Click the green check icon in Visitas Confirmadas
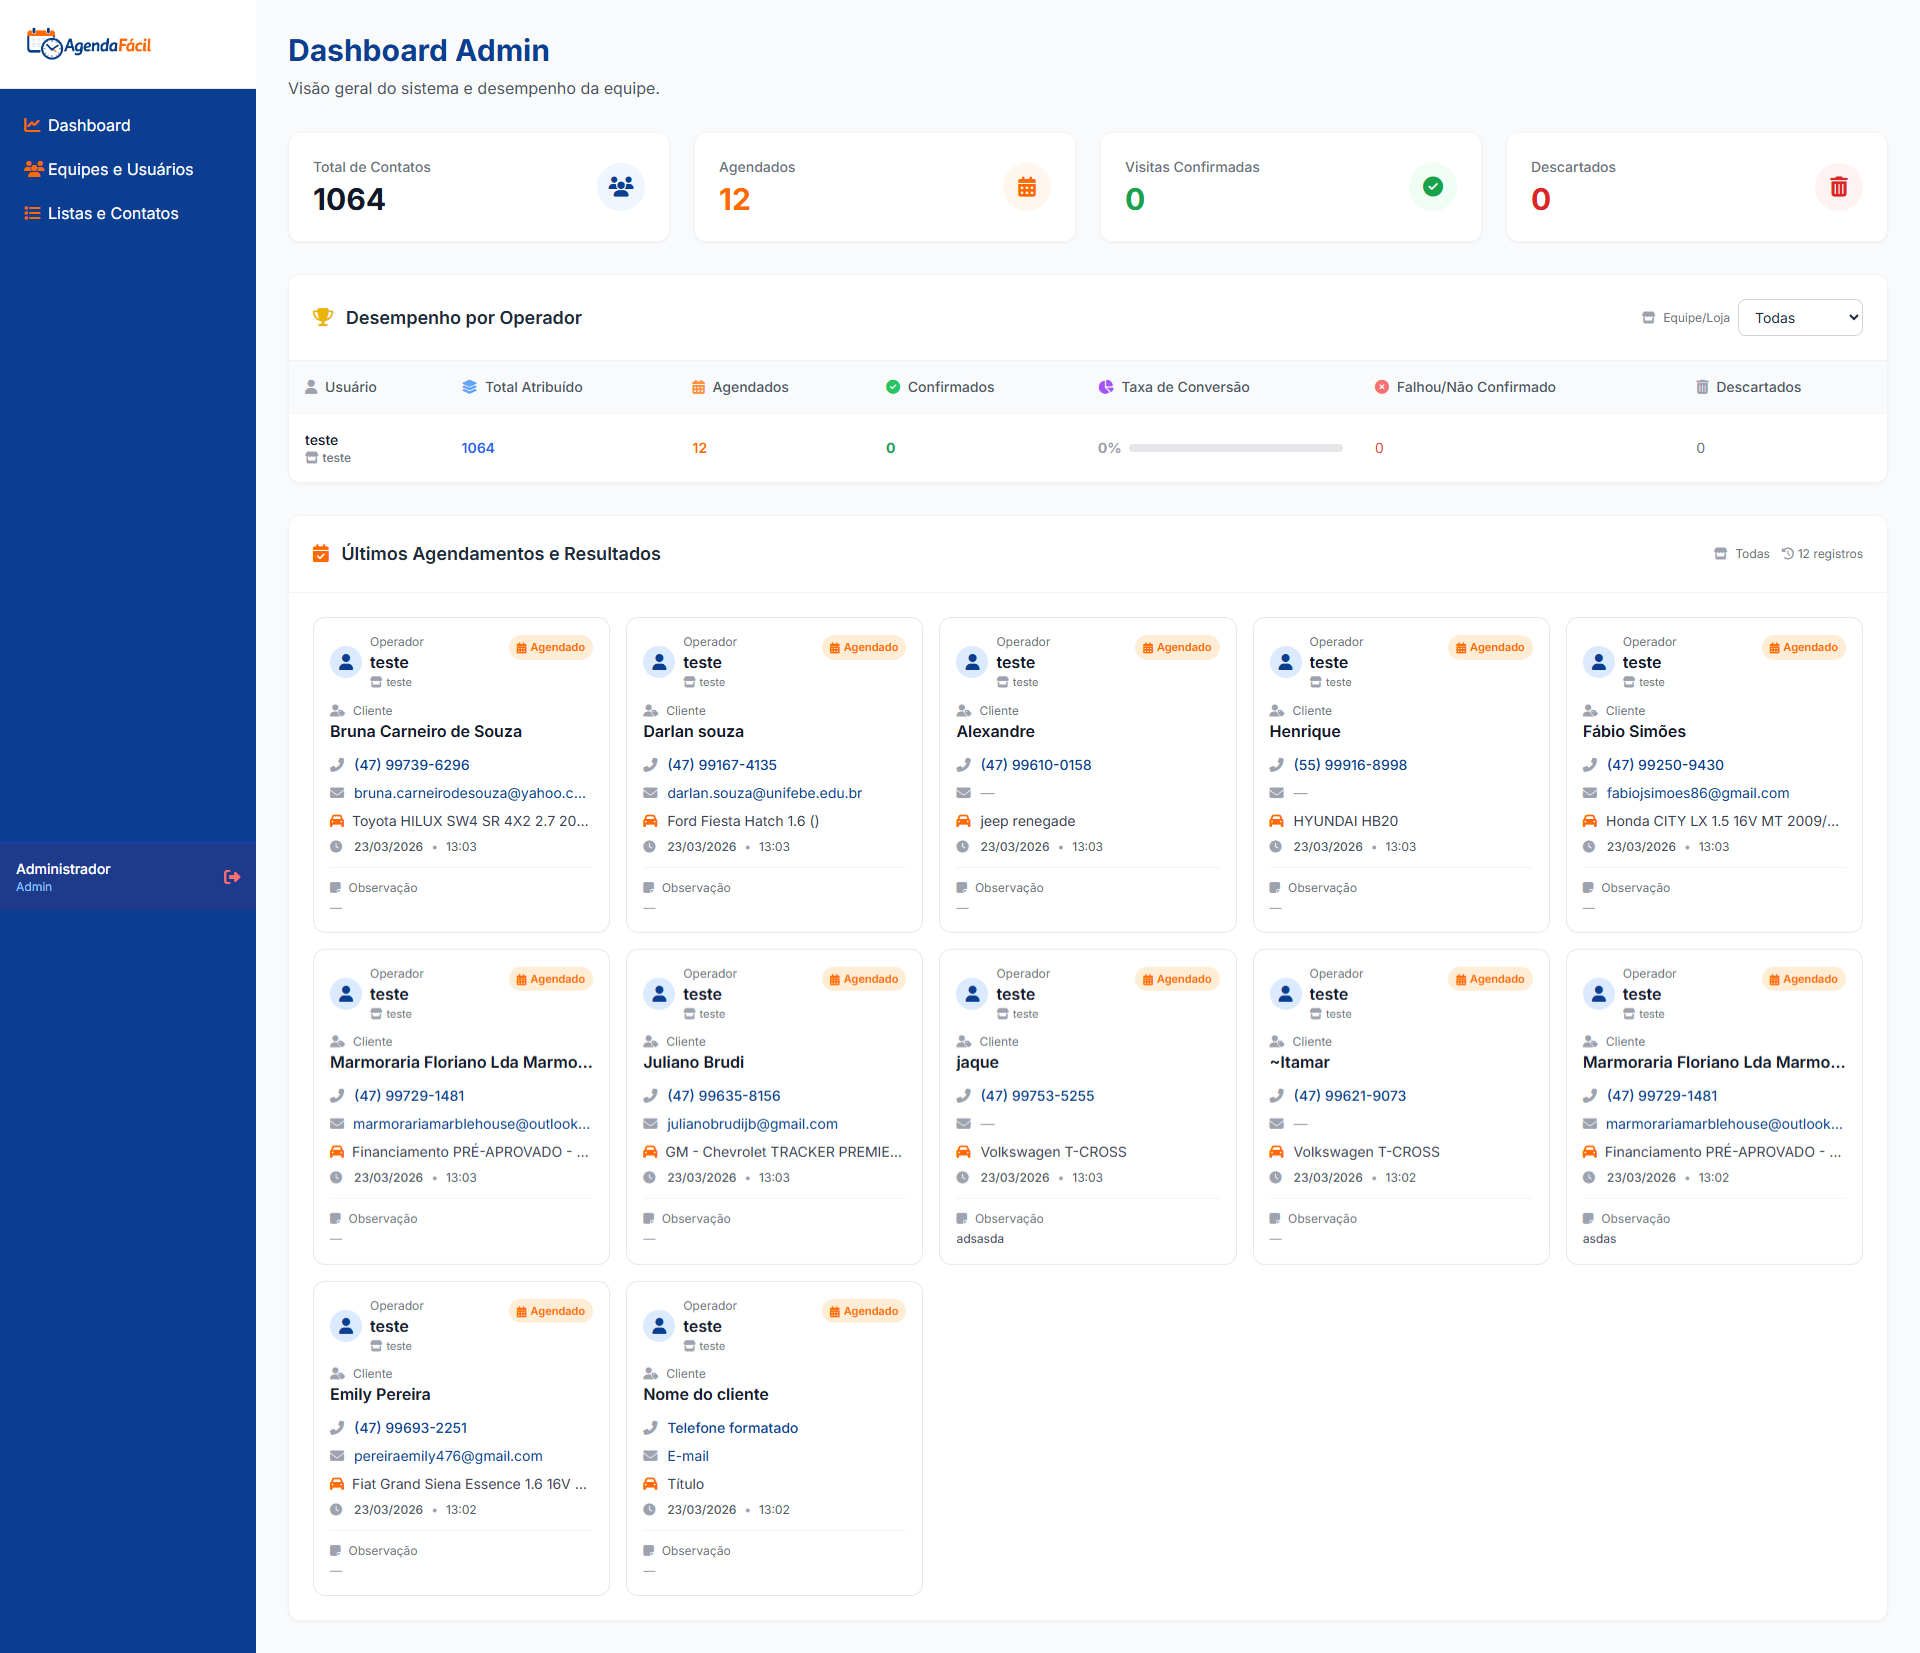 click(x=1432, y=187)
